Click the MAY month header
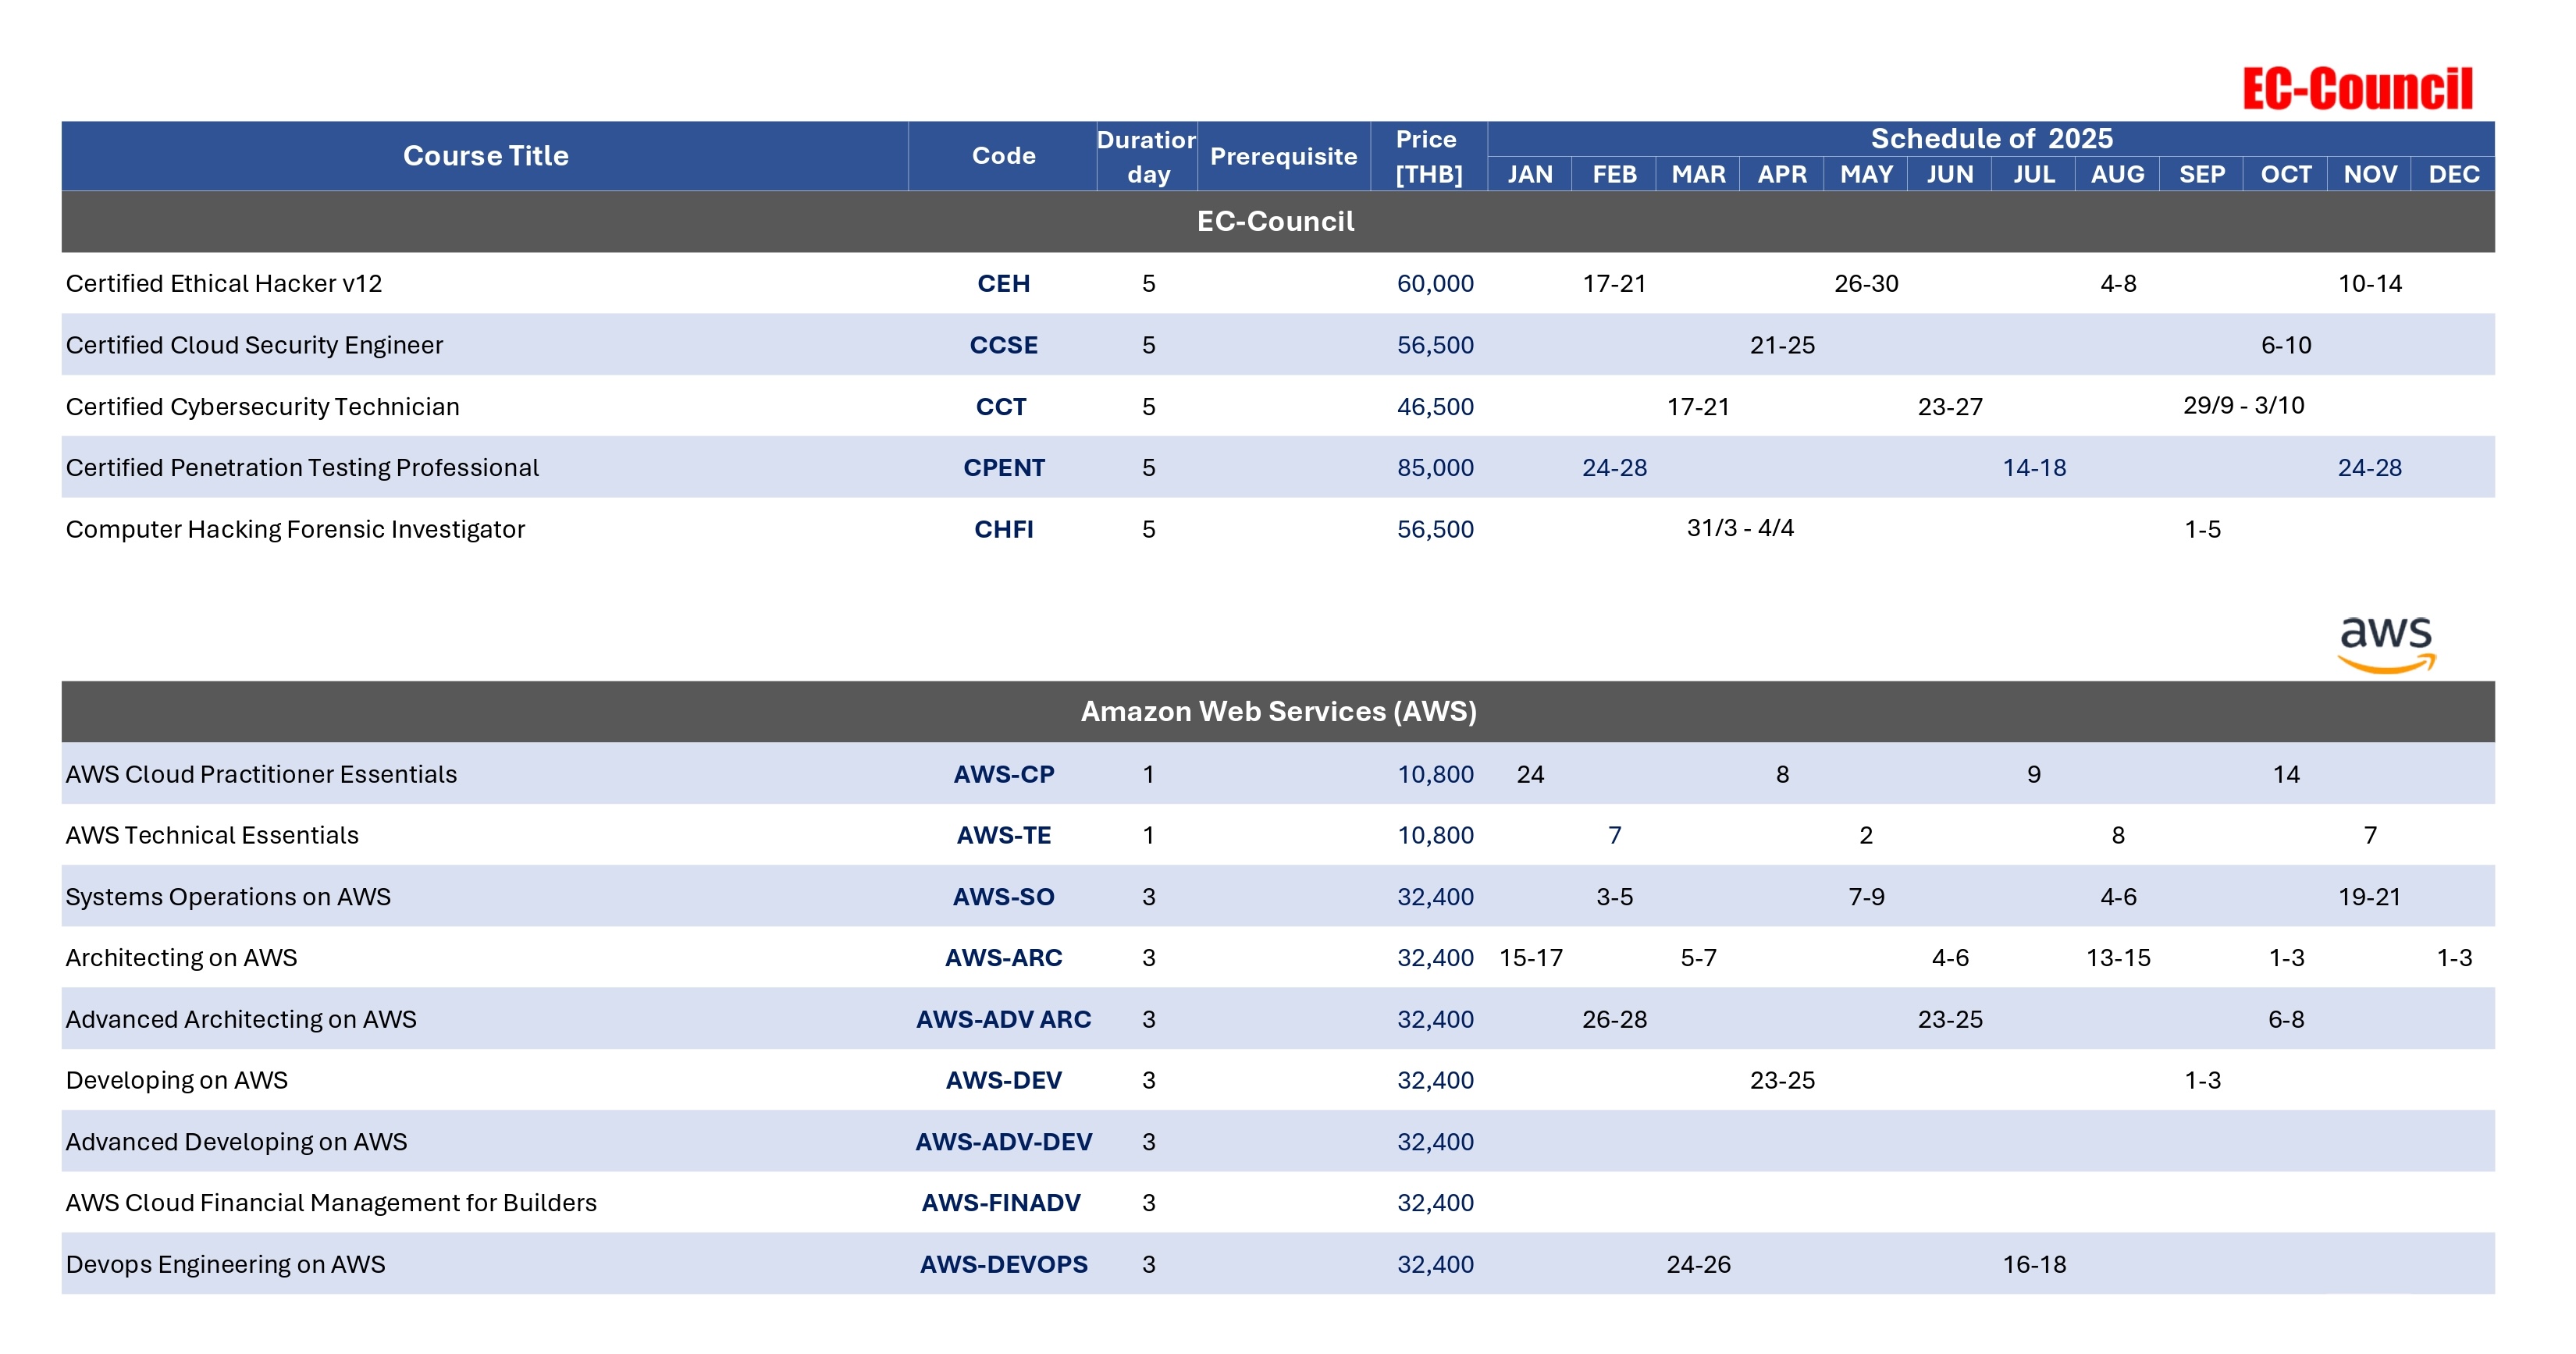2576x1354 pixels. [1866, 174]
